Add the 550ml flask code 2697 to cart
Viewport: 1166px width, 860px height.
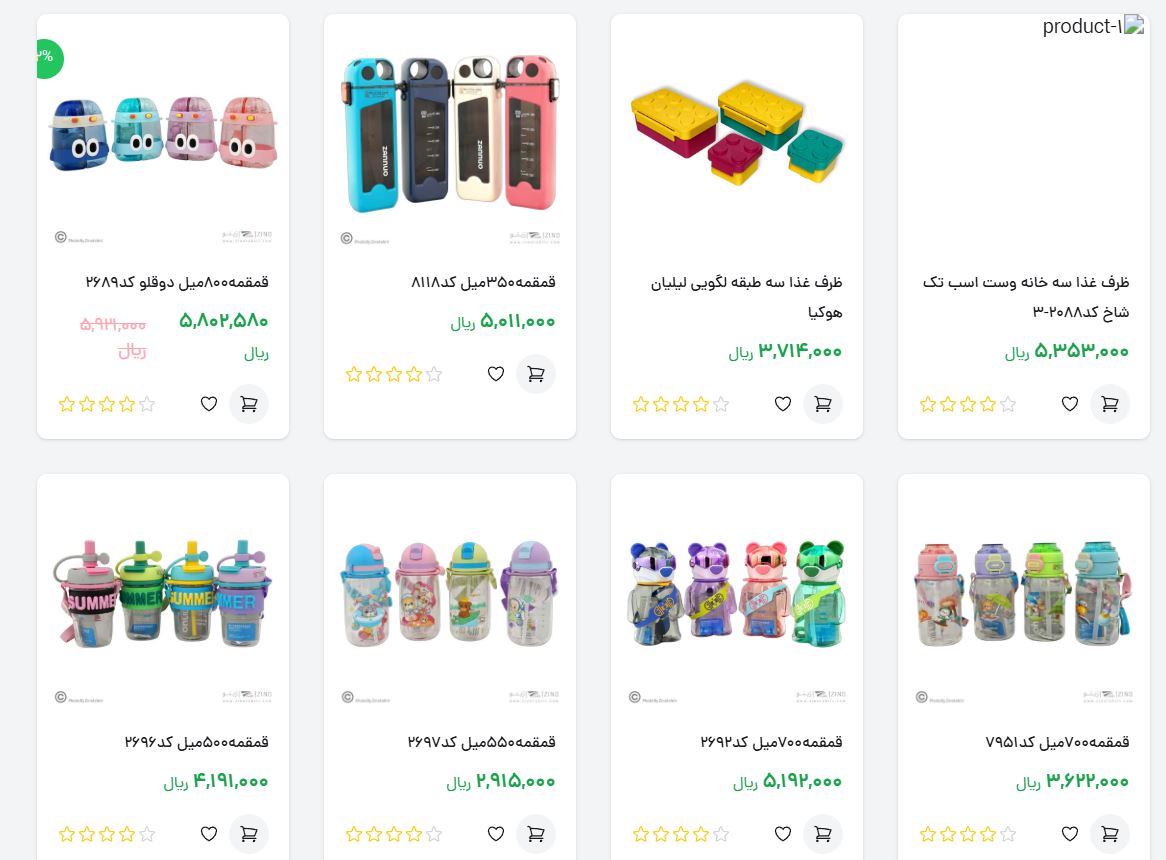click(x=535, y=834)
